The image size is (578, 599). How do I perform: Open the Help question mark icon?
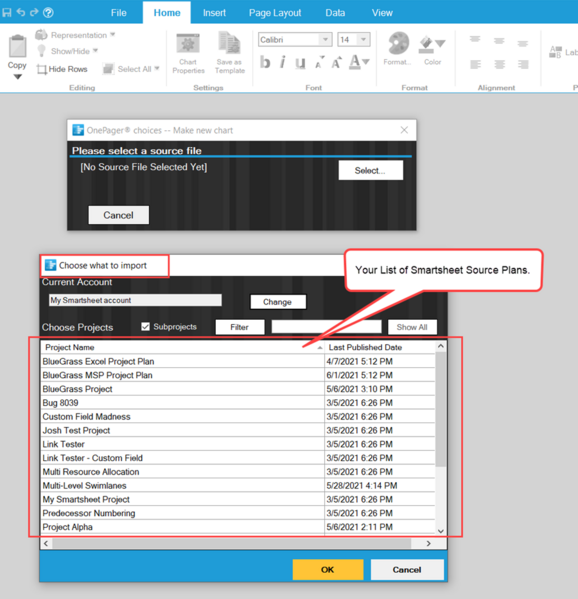48,12
